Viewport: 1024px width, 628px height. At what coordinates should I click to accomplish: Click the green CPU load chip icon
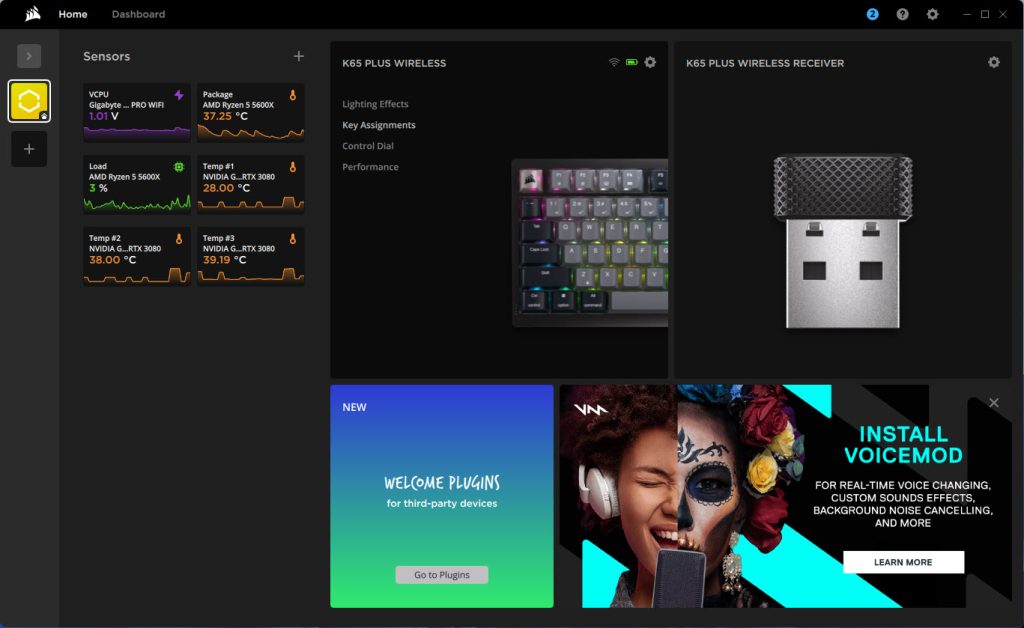pyautogui.click(x=179, y=167)
